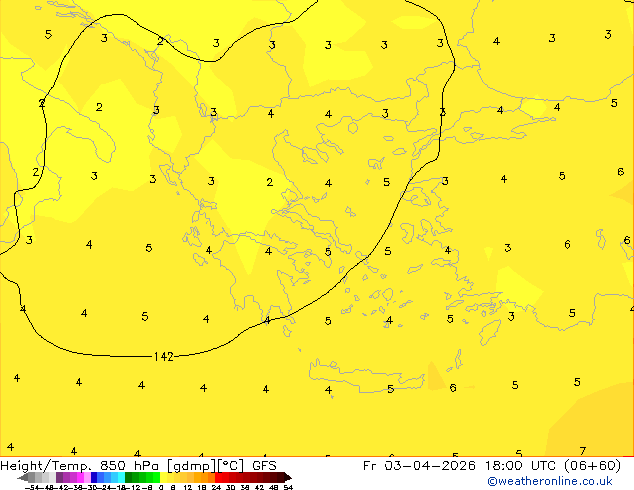Click the 54 label on legend scale
This screenshot has height=490, width=634.
[x=288, y=487]
